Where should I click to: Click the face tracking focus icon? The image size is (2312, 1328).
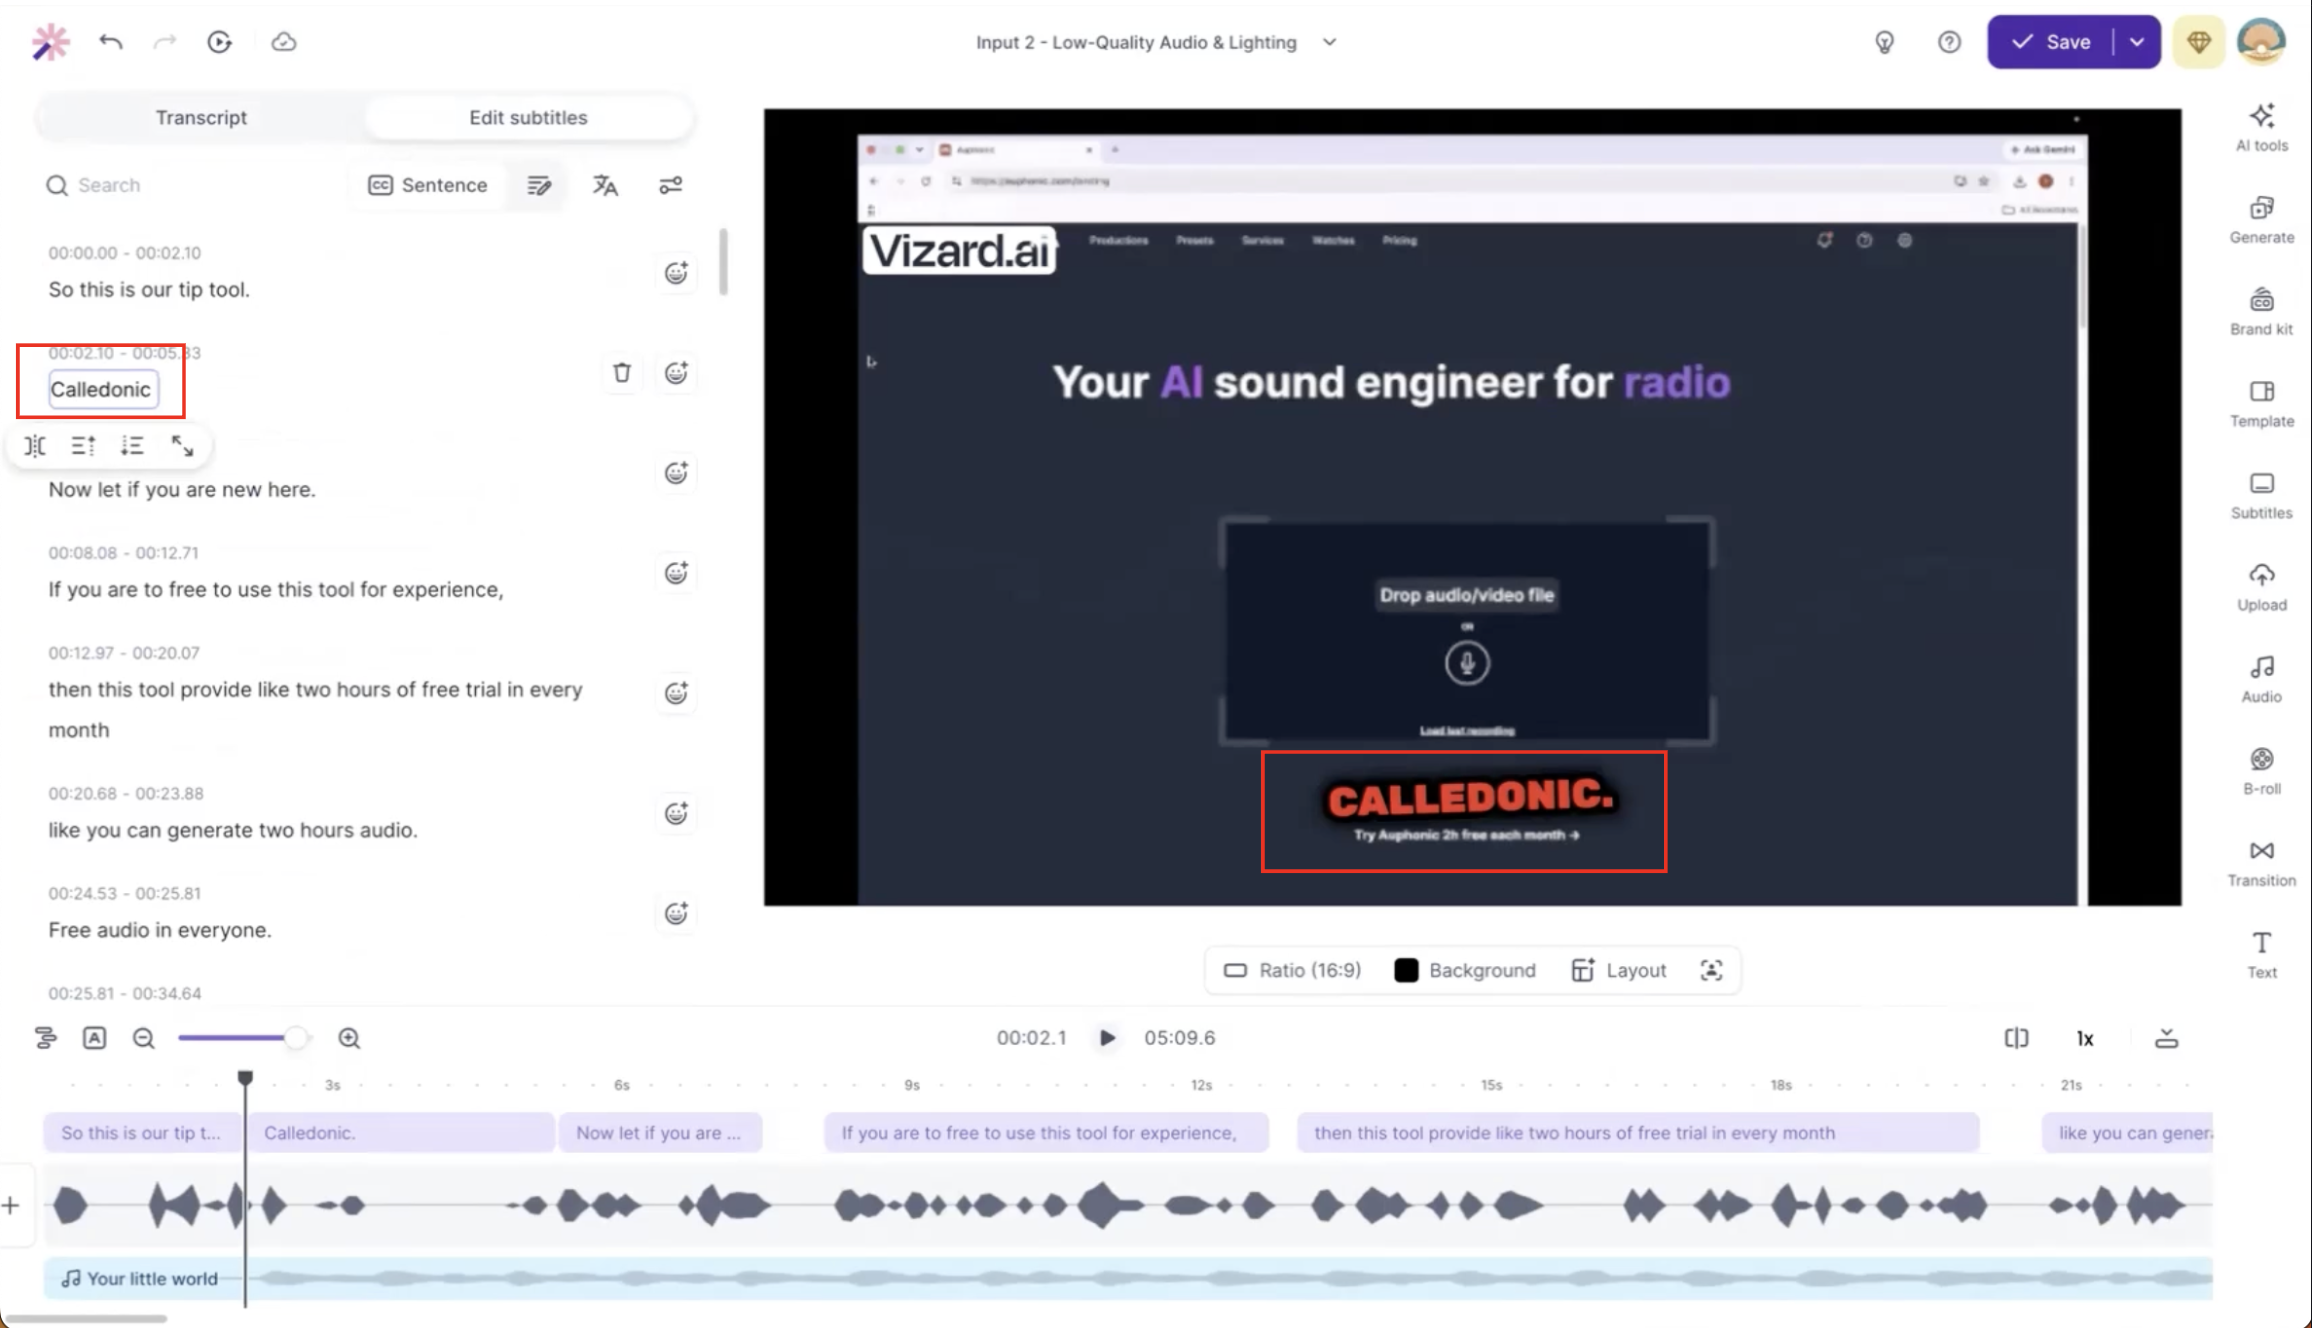pyautogui.click(x=1711, y=970)
